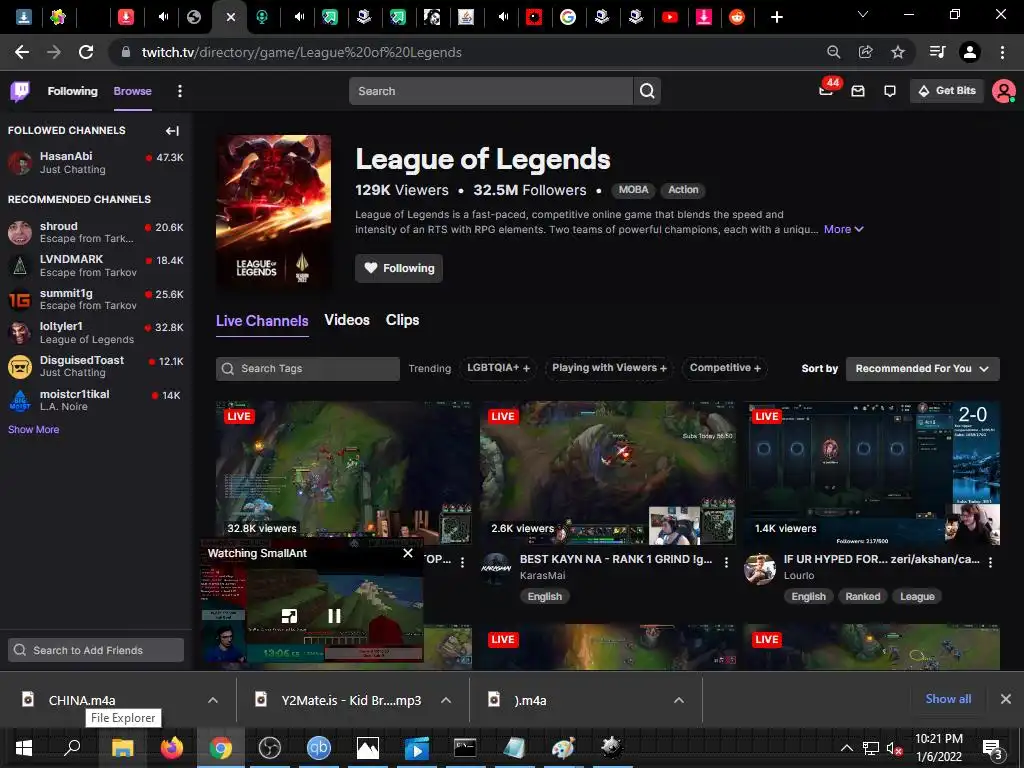Open the user profile avatar menu

(1003, 91)
